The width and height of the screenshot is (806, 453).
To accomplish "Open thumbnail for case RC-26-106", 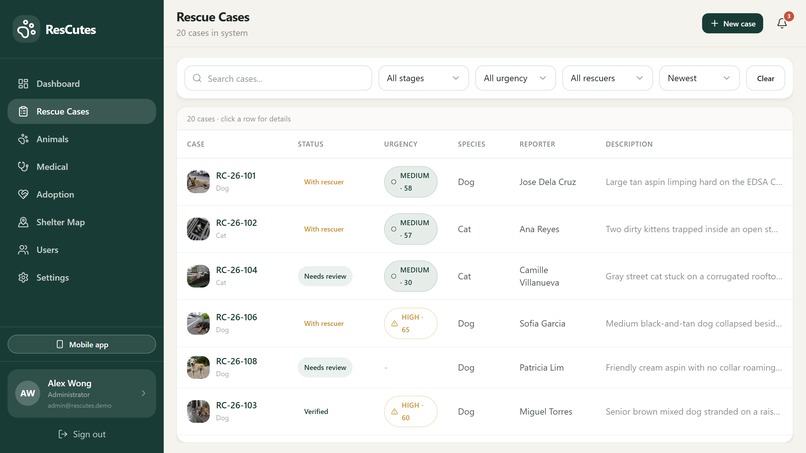I will pos(198,323).
